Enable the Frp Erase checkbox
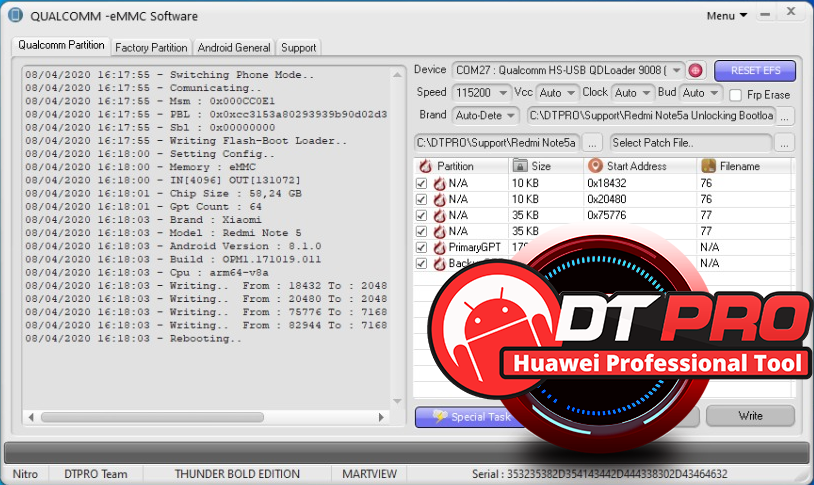The height and width of the screenshot is (485, 814). click(735, 95)
